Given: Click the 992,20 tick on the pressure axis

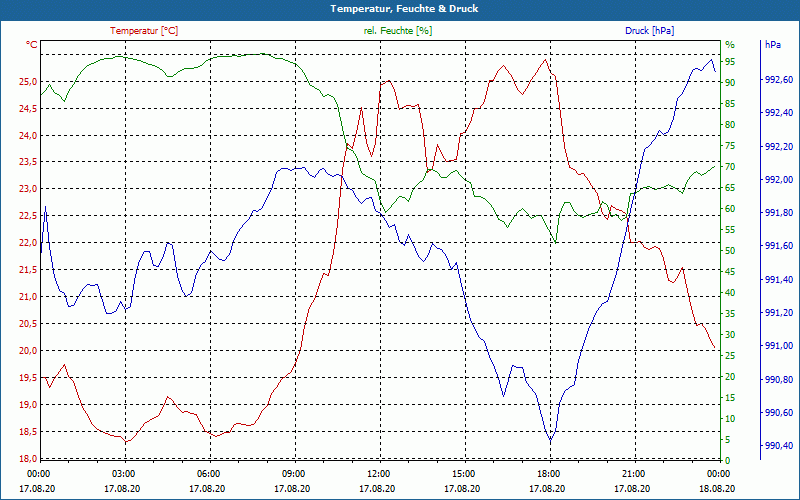Looking at the screenshot, I should [779, 146].
